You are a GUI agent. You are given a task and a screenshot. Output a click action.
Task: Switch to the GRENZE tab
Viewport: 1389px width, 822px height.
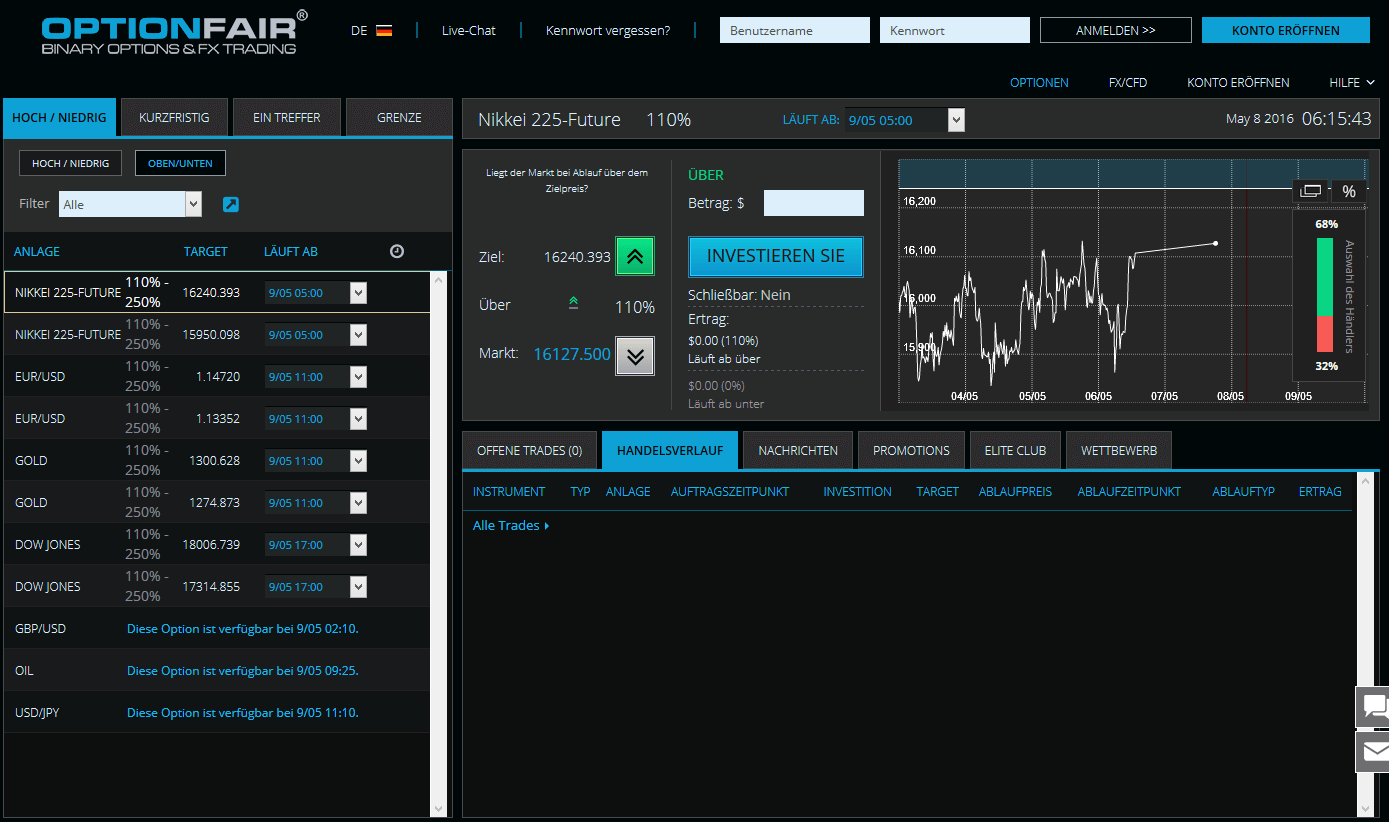pos(399,117)
